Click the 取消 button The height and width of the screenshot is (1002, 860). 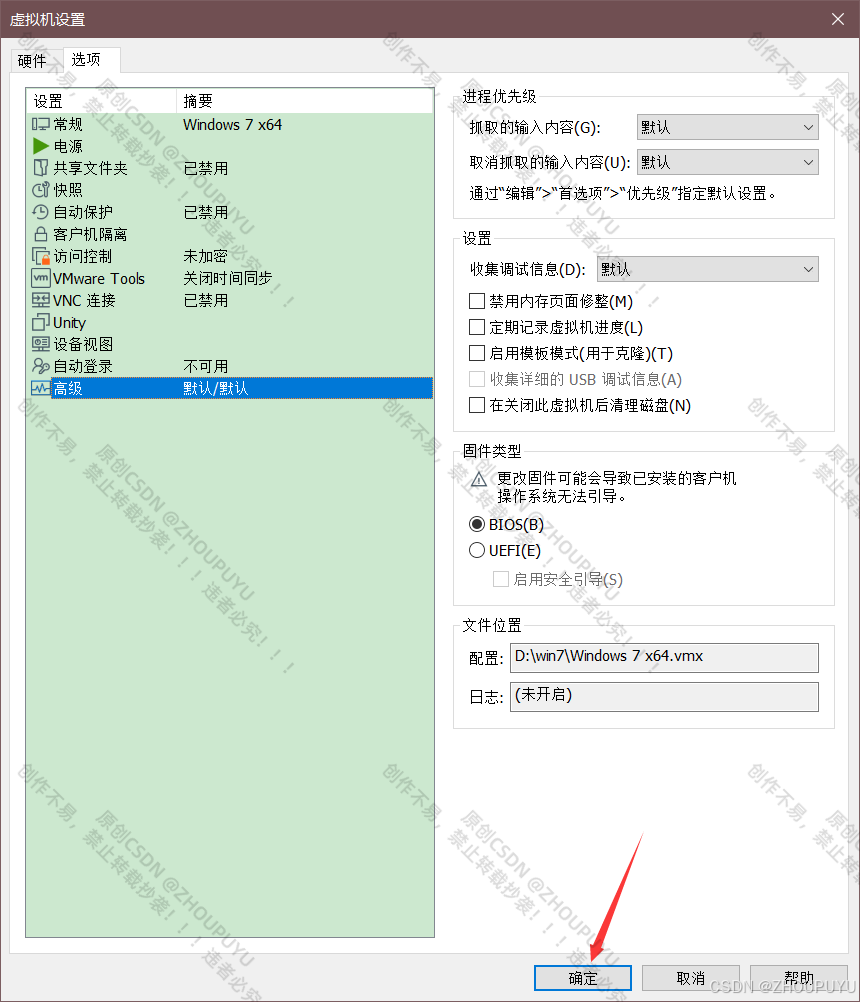[691, 978]
